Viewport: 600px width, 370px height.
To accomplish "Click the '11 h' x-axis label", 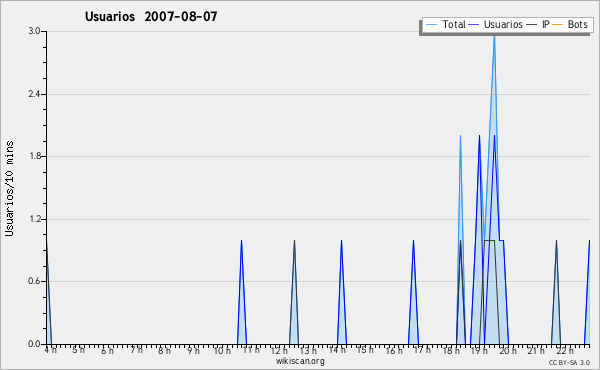I will coord(251,350).
